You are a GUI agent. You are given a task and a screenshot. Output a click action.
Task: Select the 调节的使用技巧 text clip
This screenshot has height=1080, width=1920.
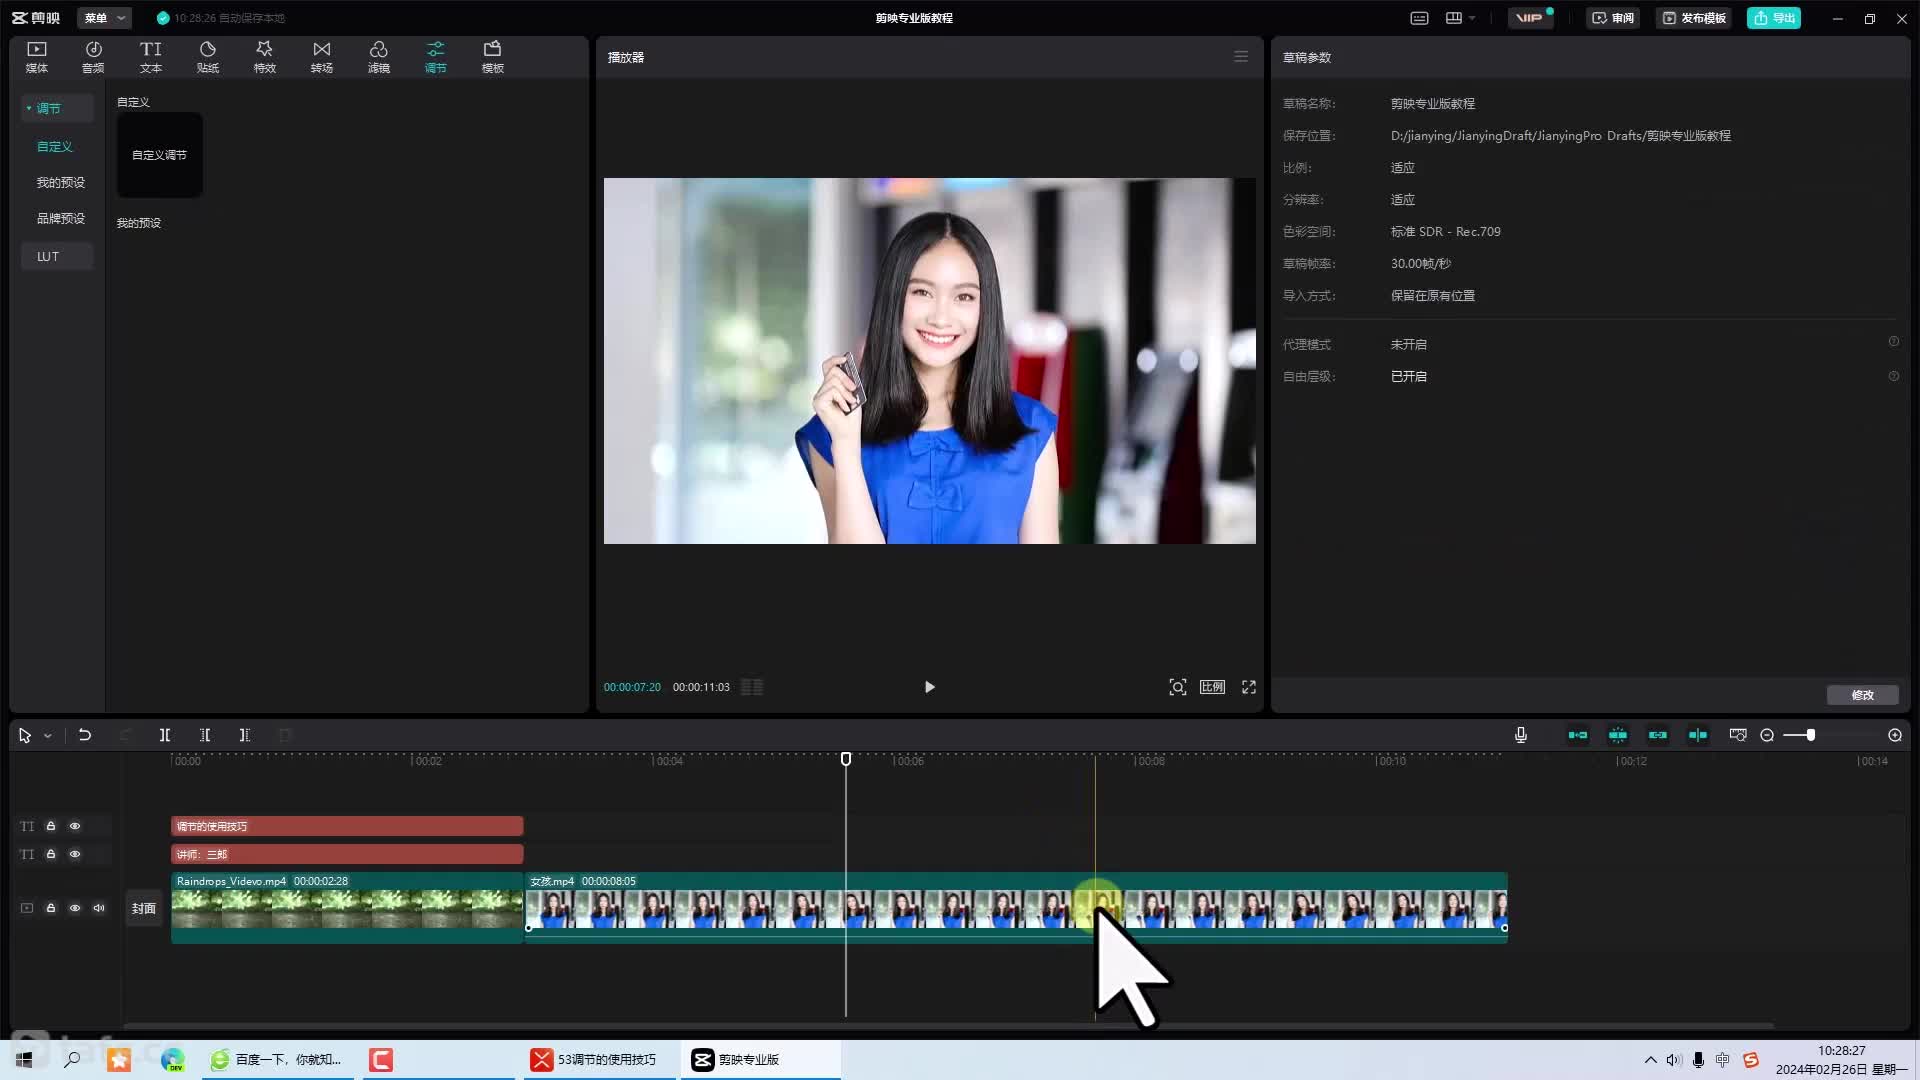pyautogui.click(x=347, y=826)
